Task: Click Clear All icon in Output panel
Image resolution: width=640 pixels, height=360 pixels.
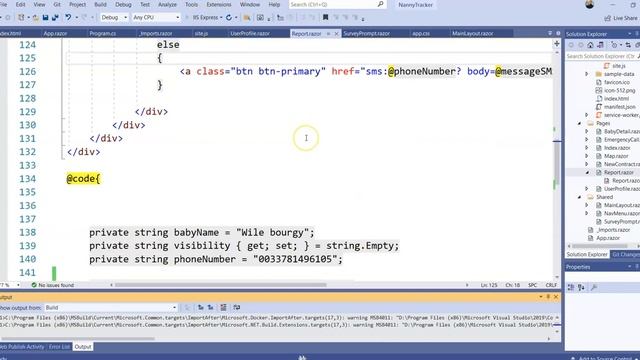Action: pos(223,307)
